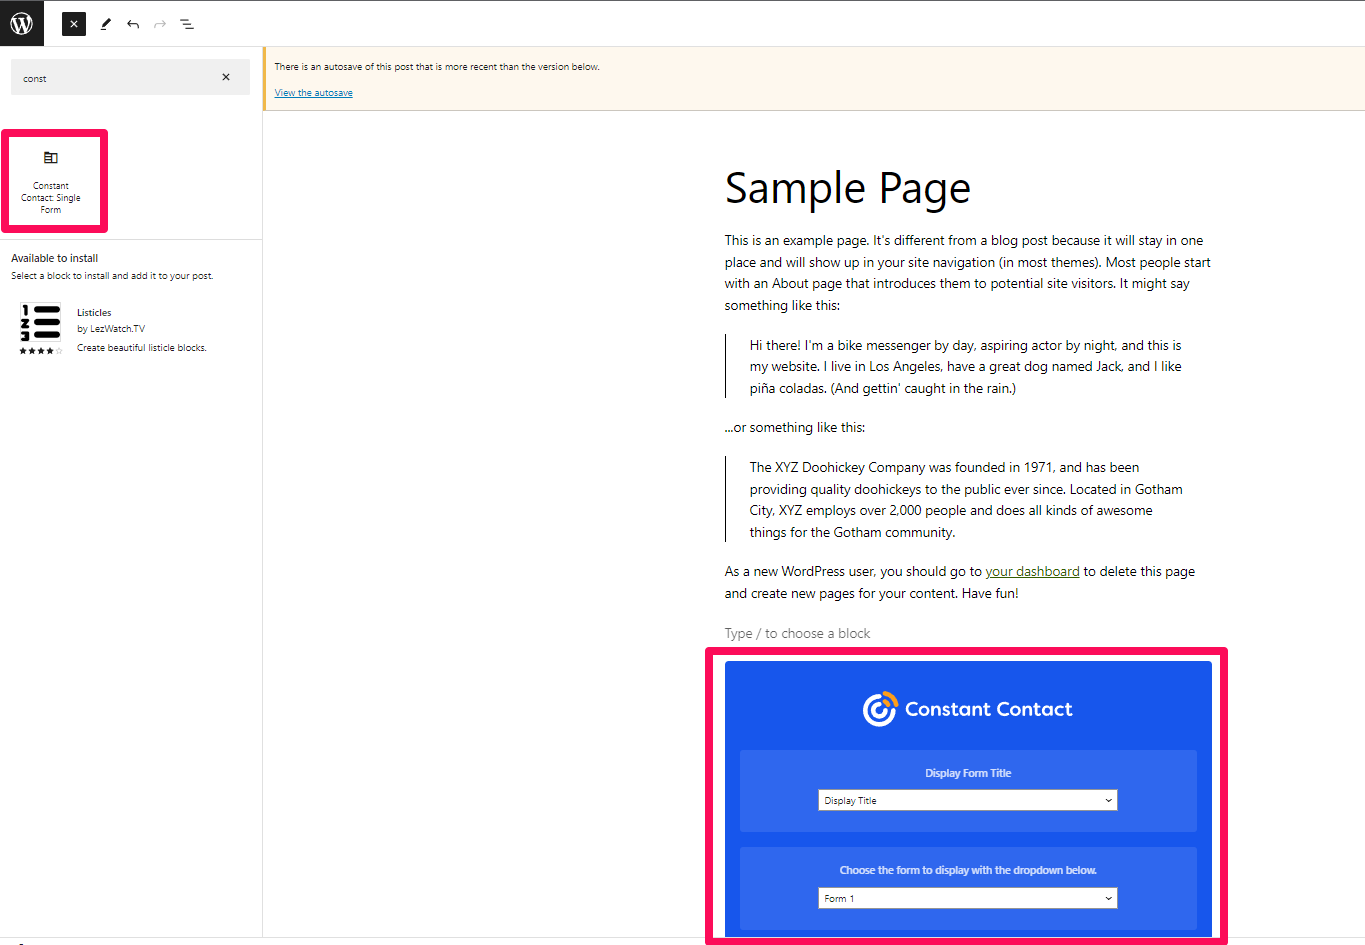Click 'Create beautiful listicle blocks.' description
The width and height of the screenshot is (1365, 945).
[x=142, y=348]
